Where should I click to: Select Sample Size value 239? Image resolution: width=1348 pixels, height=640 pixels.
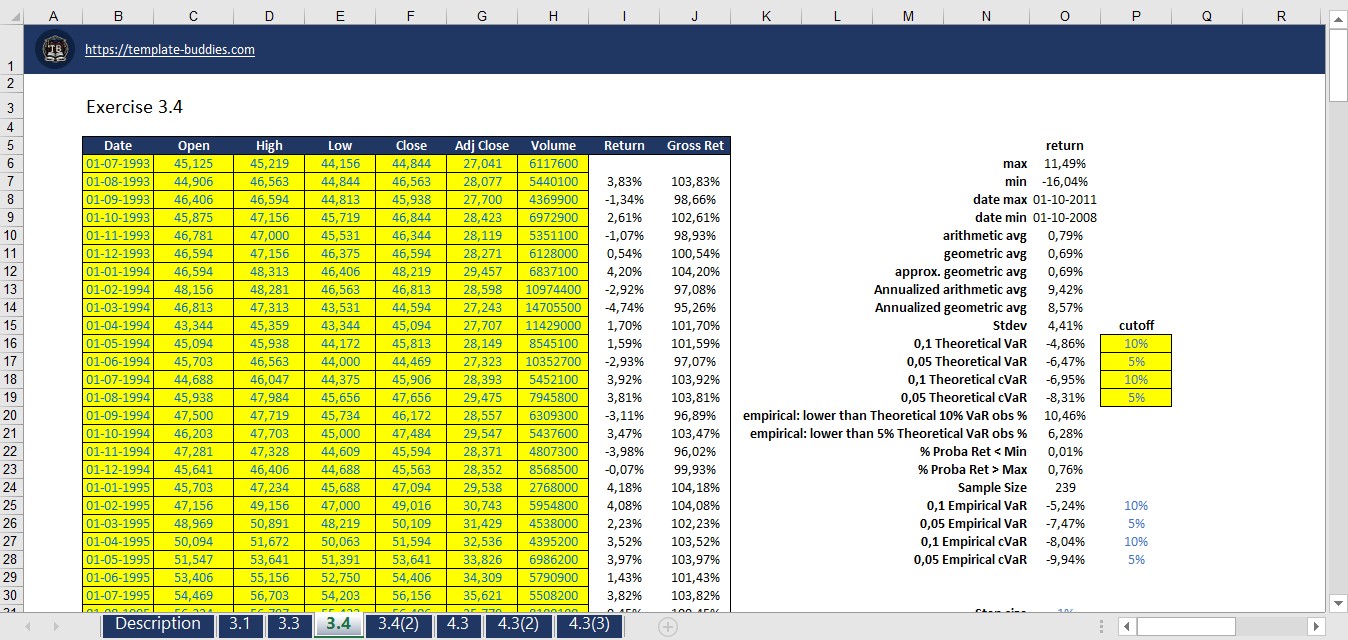pos(1064,487)
